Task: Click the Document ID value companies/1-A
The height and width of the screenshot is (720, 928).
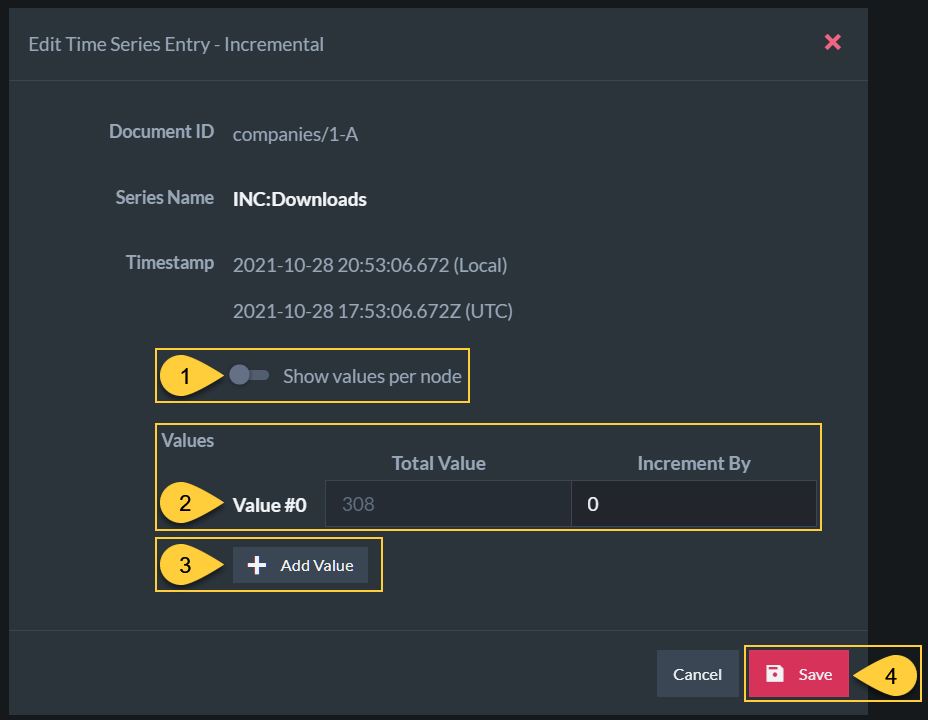Action: pos(295,134)
